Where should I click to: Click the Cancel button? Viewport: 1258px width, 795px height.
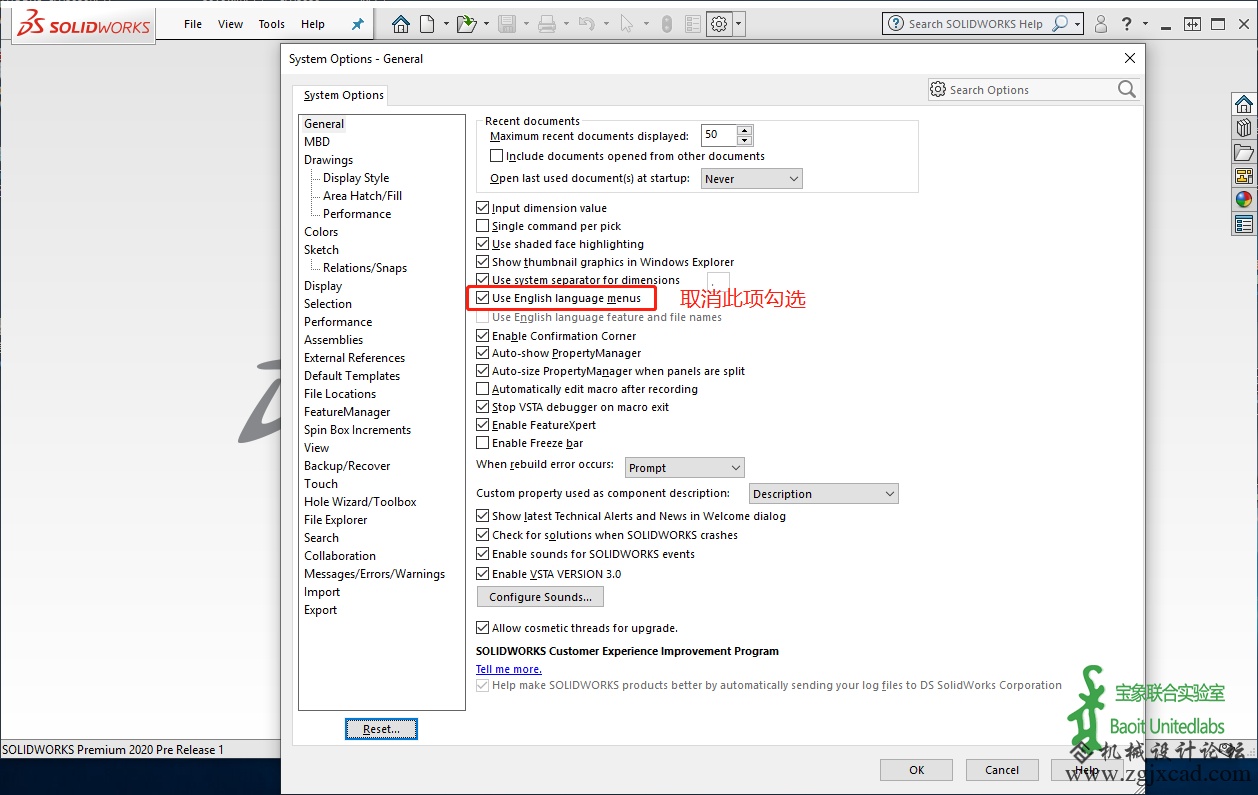pyautogui.click(x=1002, y=770)
